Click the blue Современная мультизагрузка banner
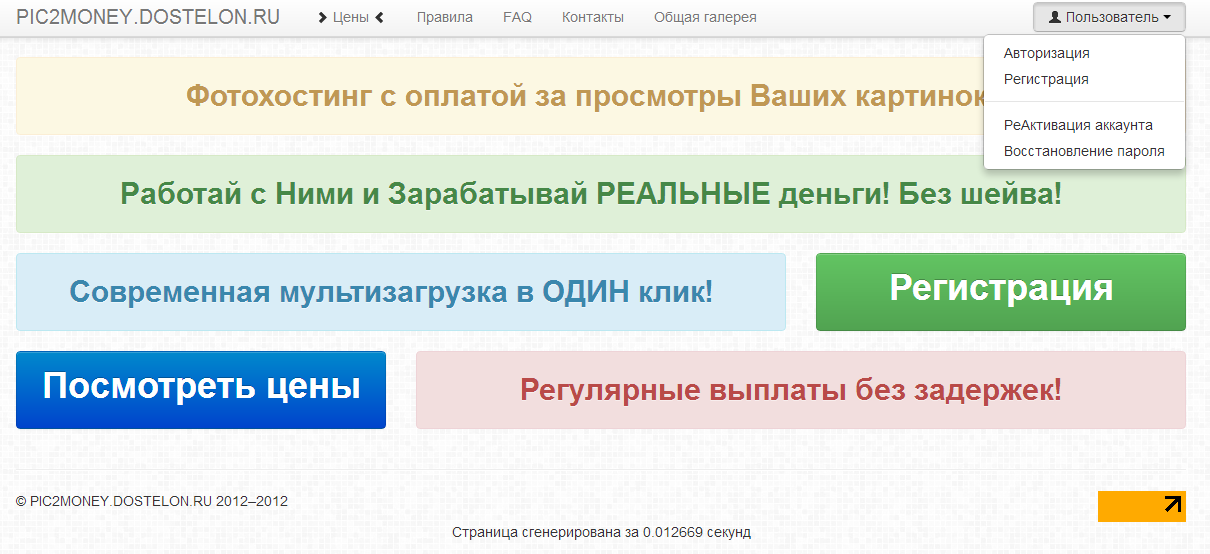This screenshot has height=554, width=1210. (400, 292)
